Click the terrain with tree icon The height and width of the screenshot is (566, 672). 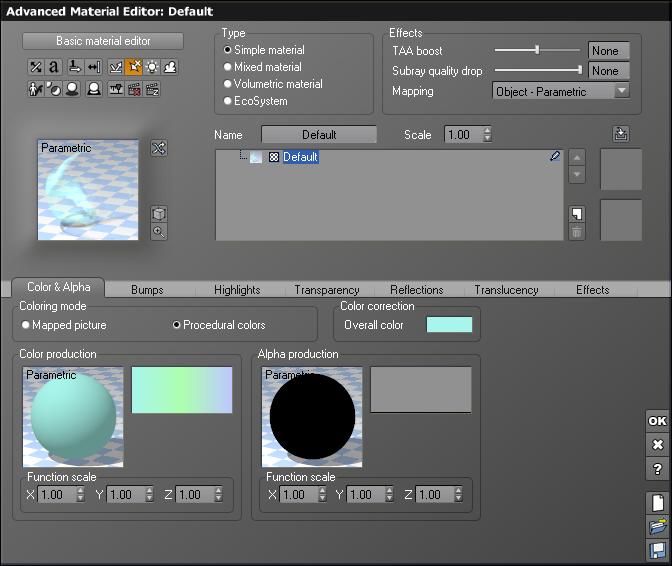pyautogui.click(x=116, y=89)
